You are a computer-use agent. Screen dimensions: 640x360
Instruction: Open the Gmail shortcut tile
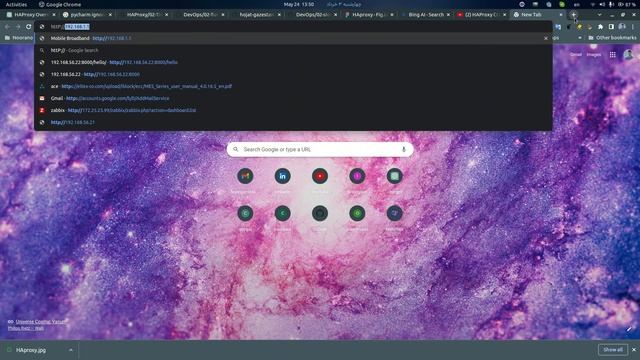coord(245,176)
